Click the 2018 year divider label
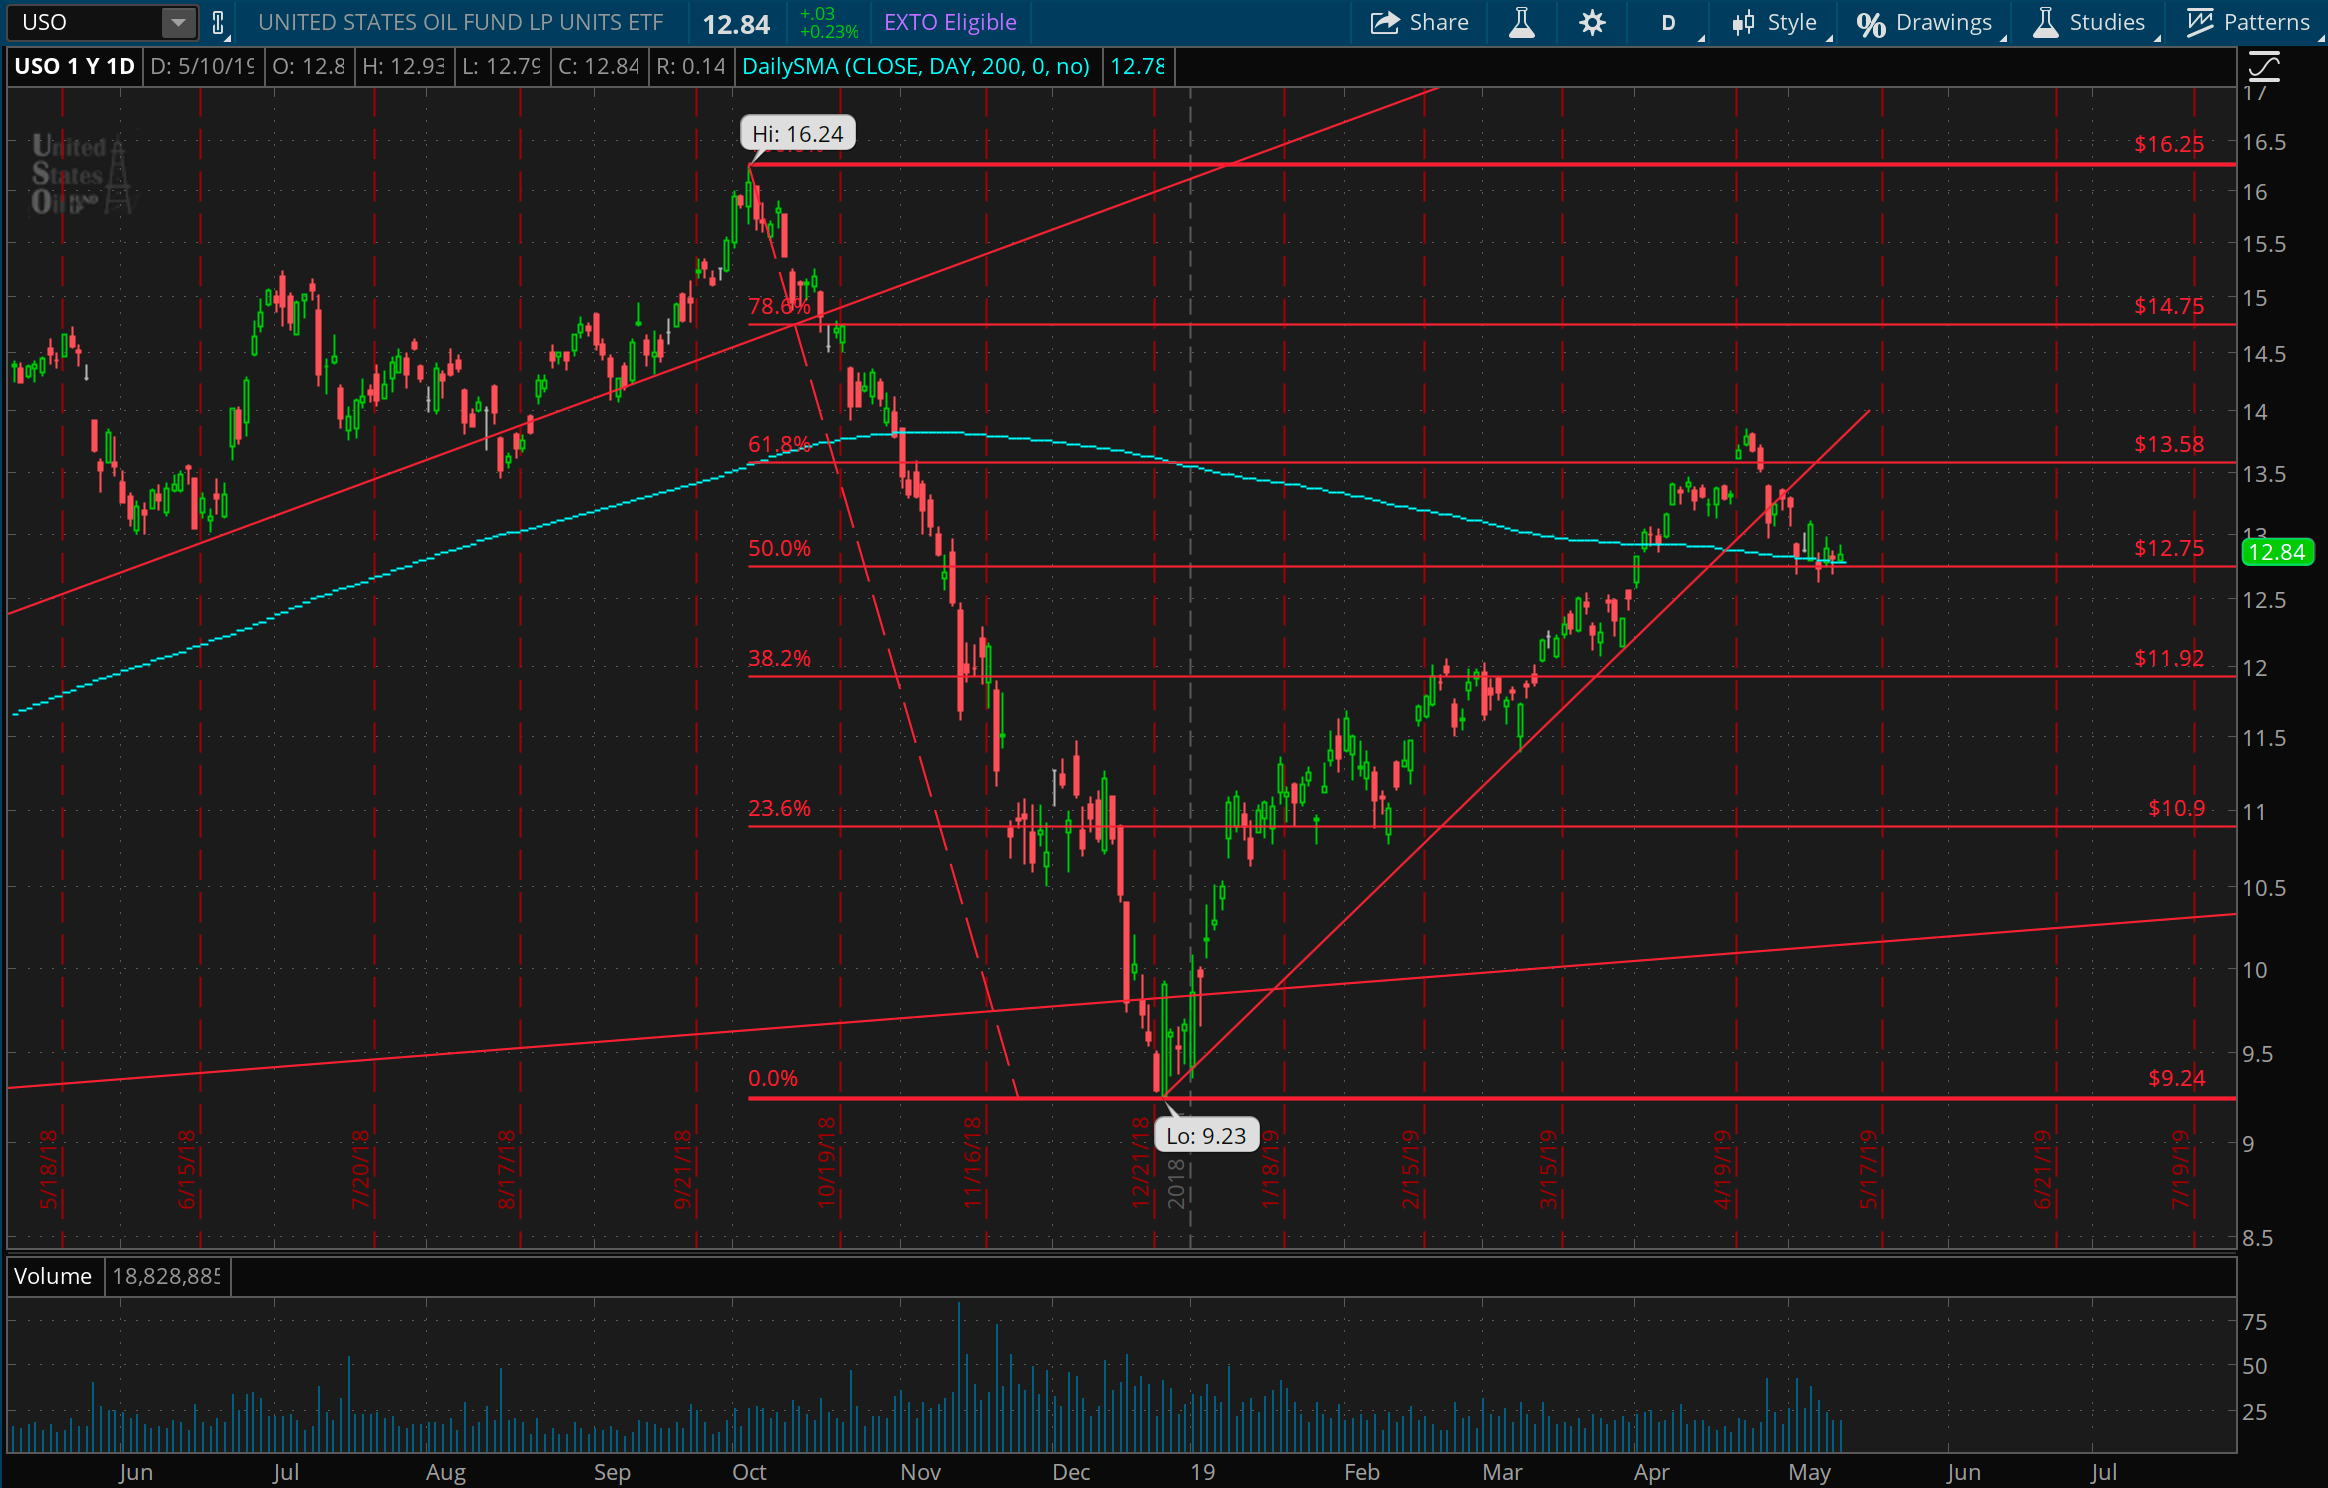The height and width of the screenshot is (1488, 2328). click(1176, 1182)
